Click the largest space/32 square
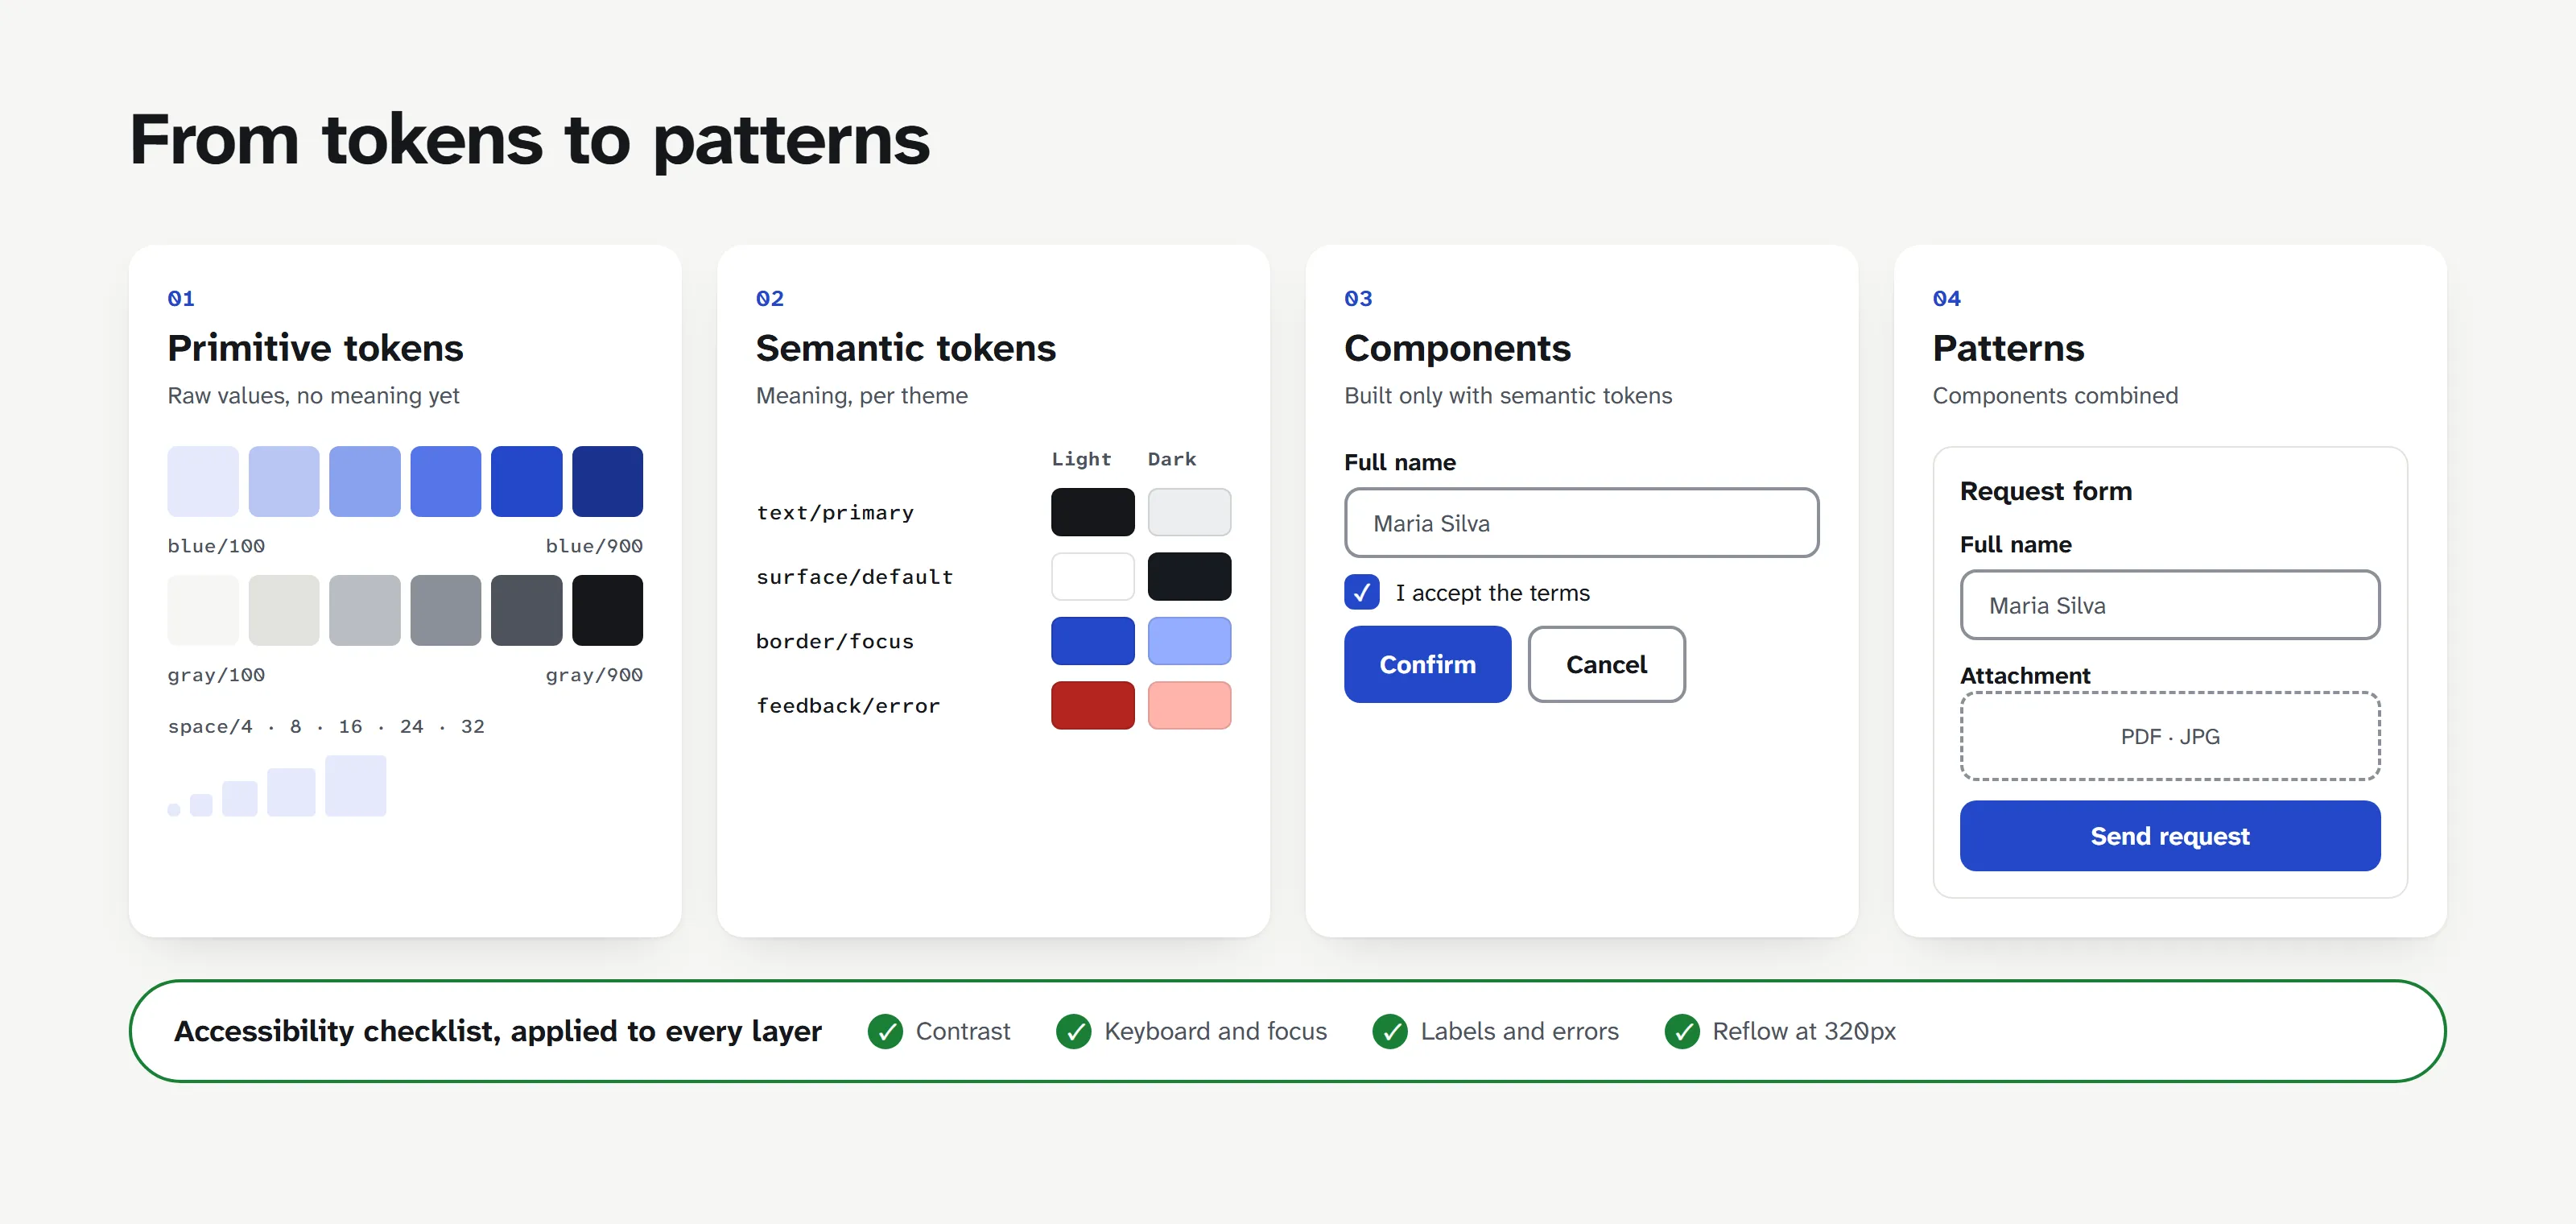 click(x=355, y=786)
